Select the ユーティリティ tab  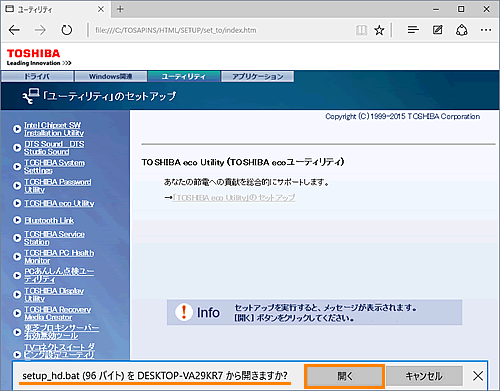click(x=184, y=76)
